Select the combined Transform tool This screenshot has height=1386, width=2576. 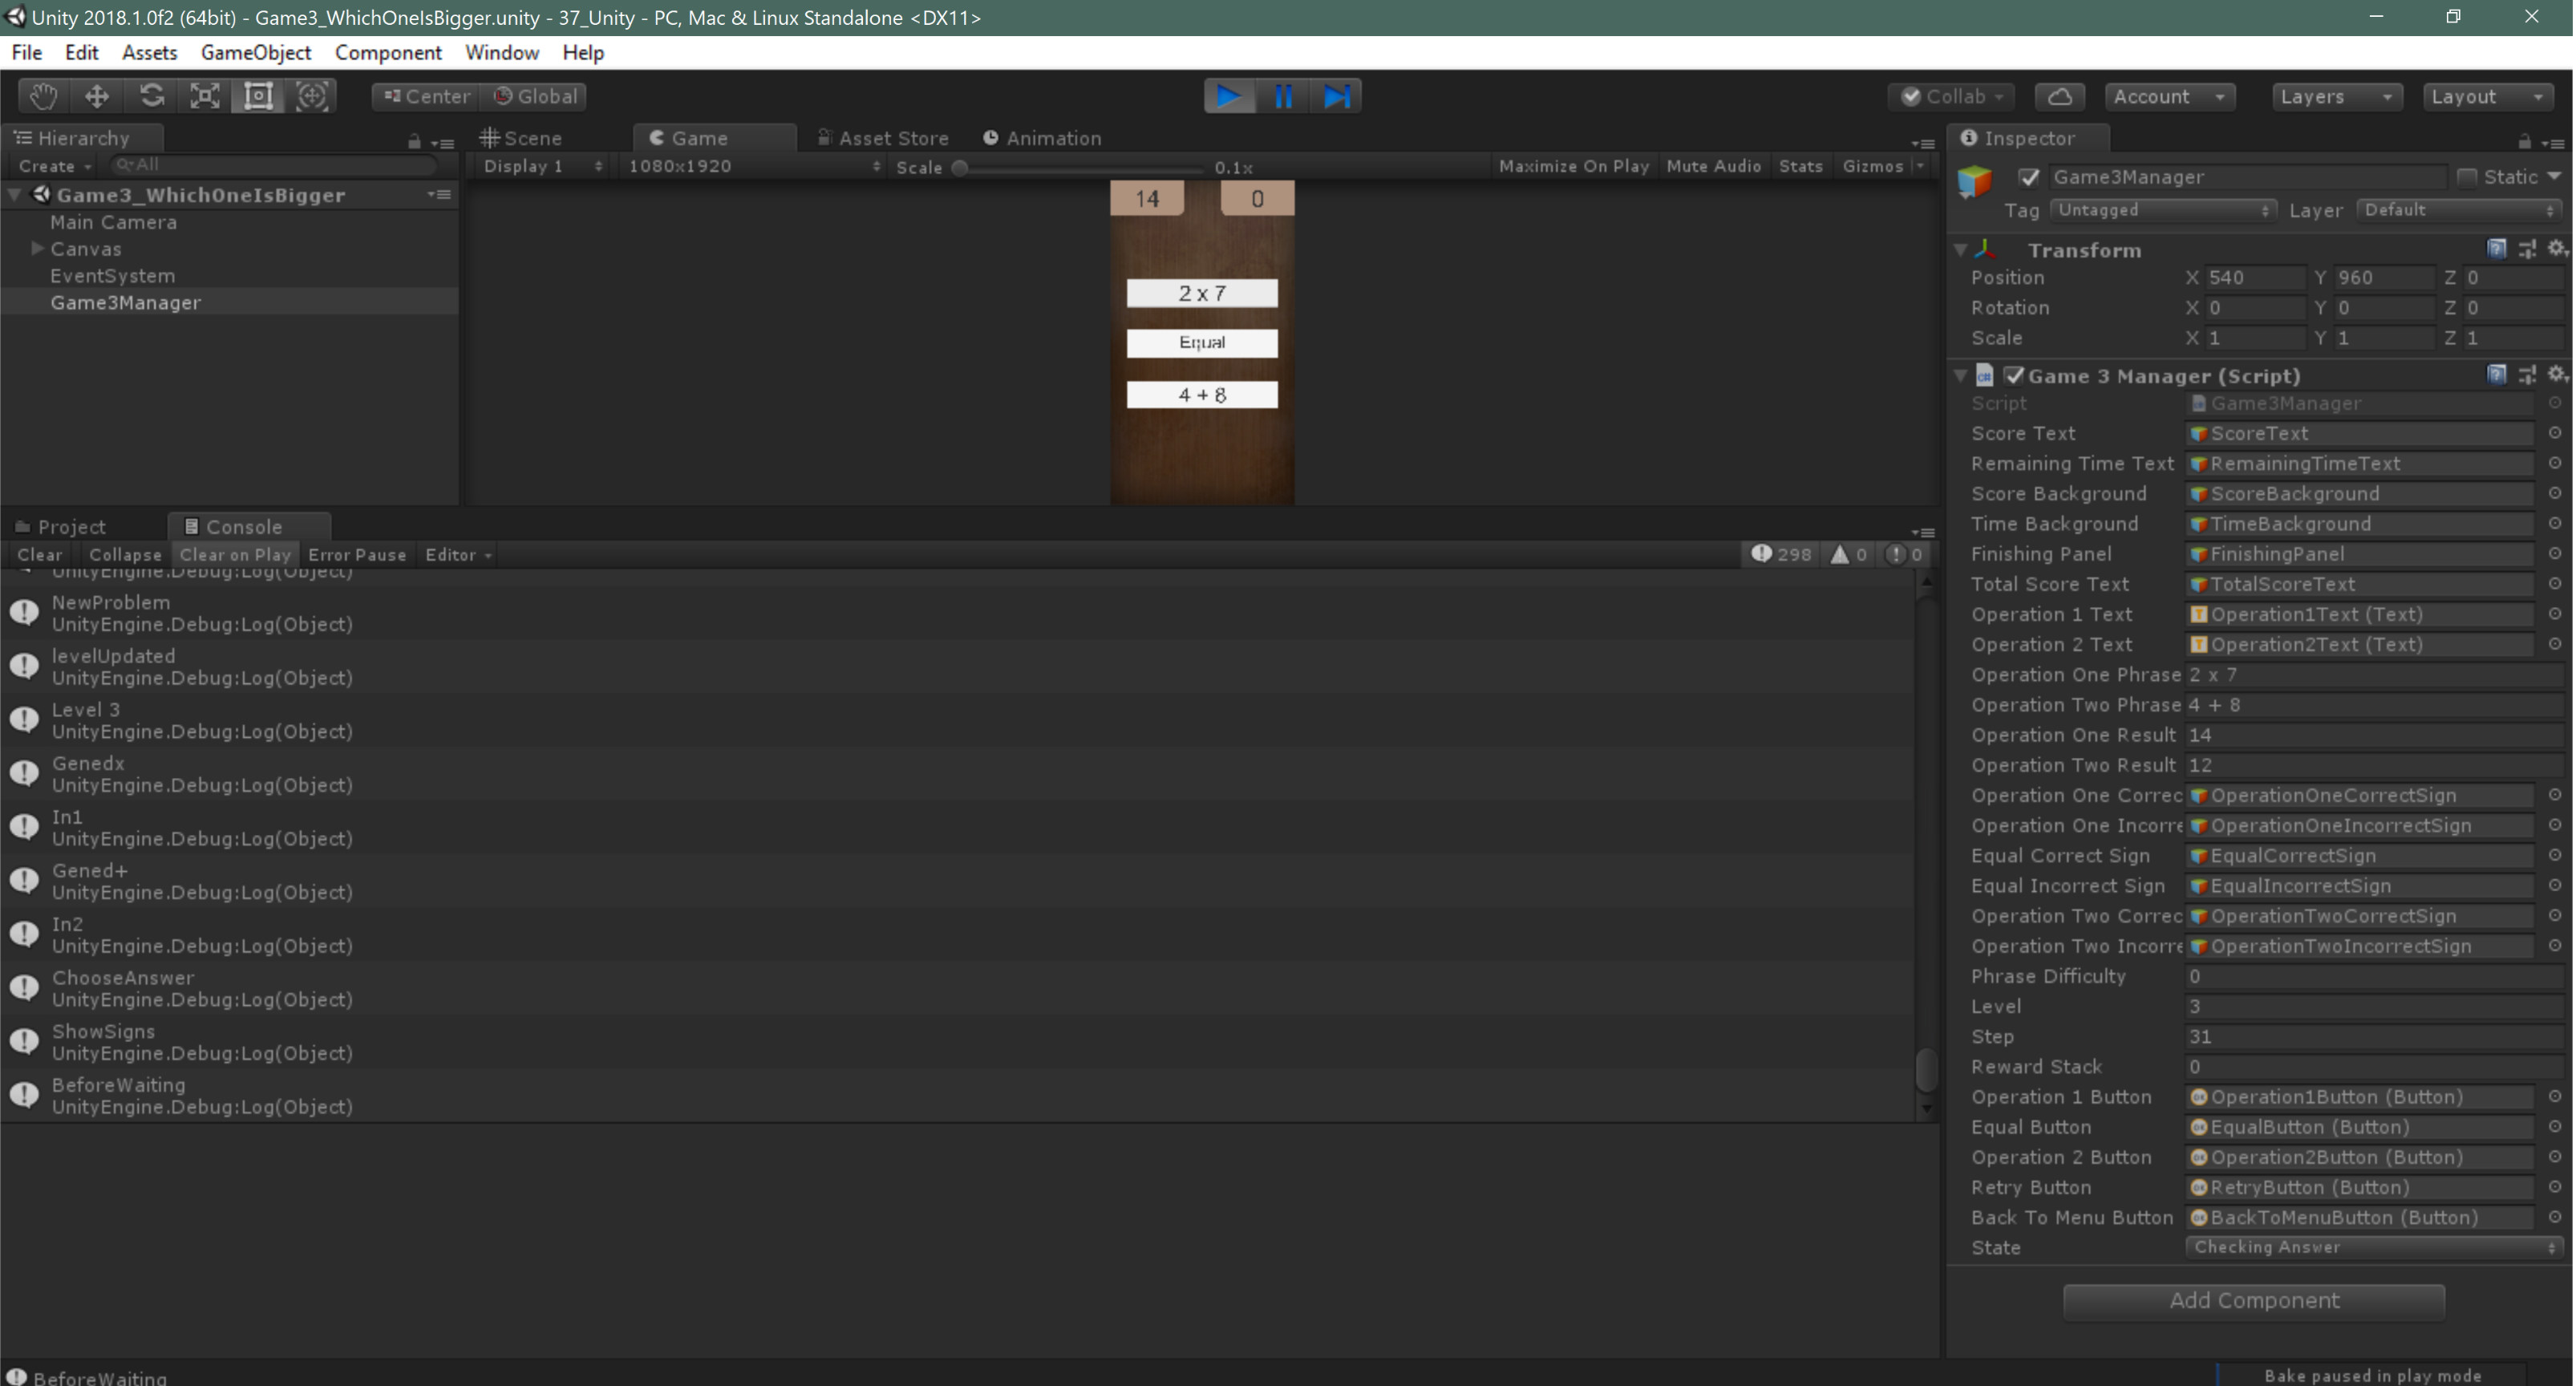pos(313,96)
